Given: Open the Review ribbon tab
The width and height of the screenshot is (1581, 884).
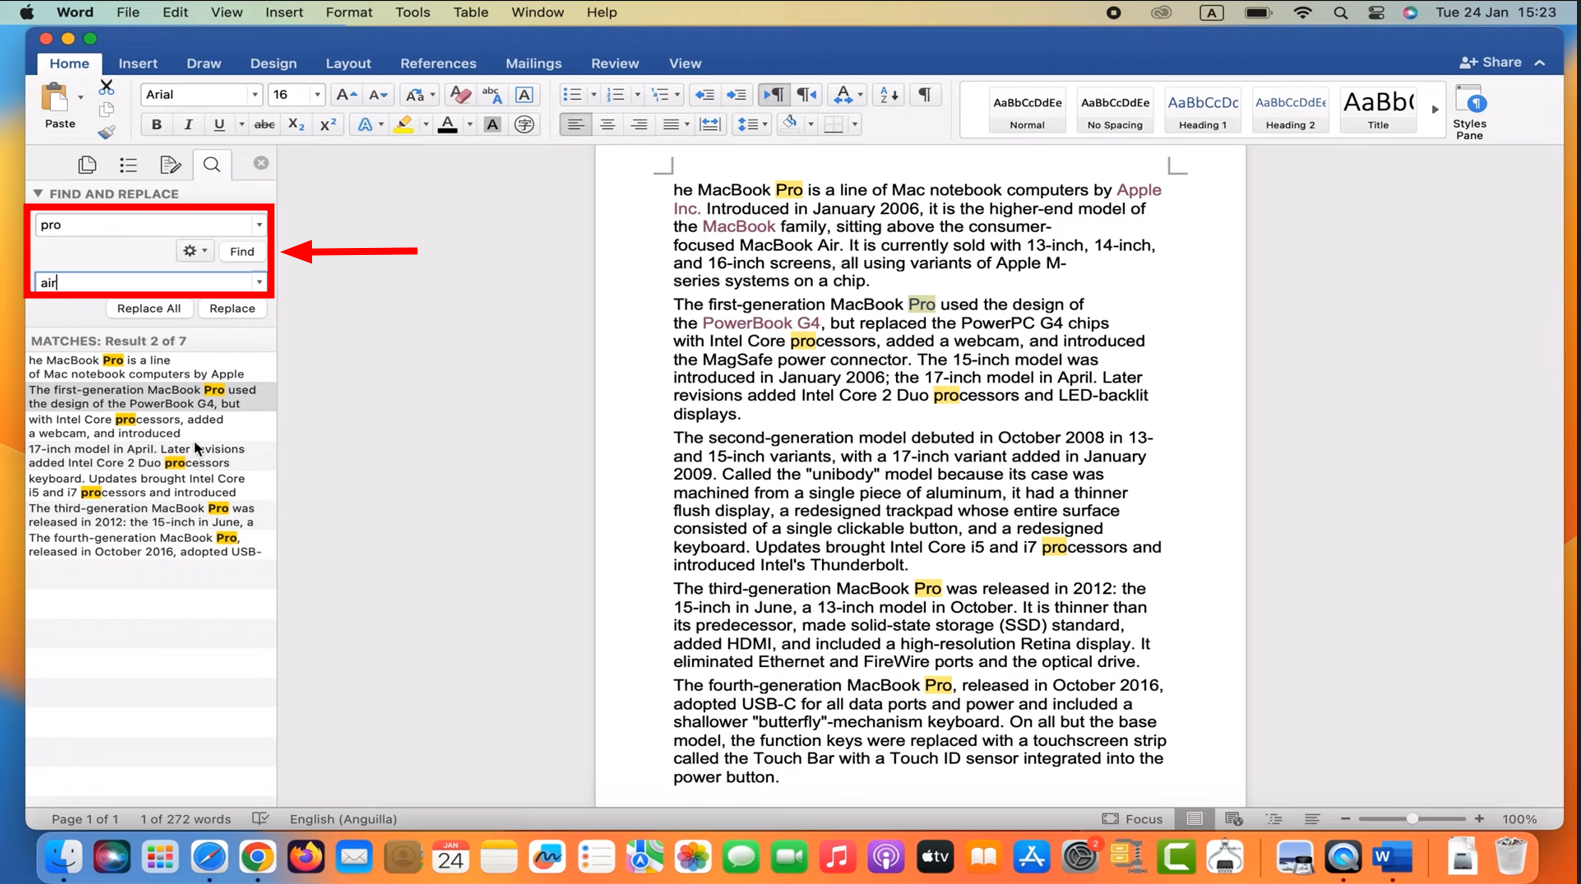Looking at the screenshot, I should point(614,63).
